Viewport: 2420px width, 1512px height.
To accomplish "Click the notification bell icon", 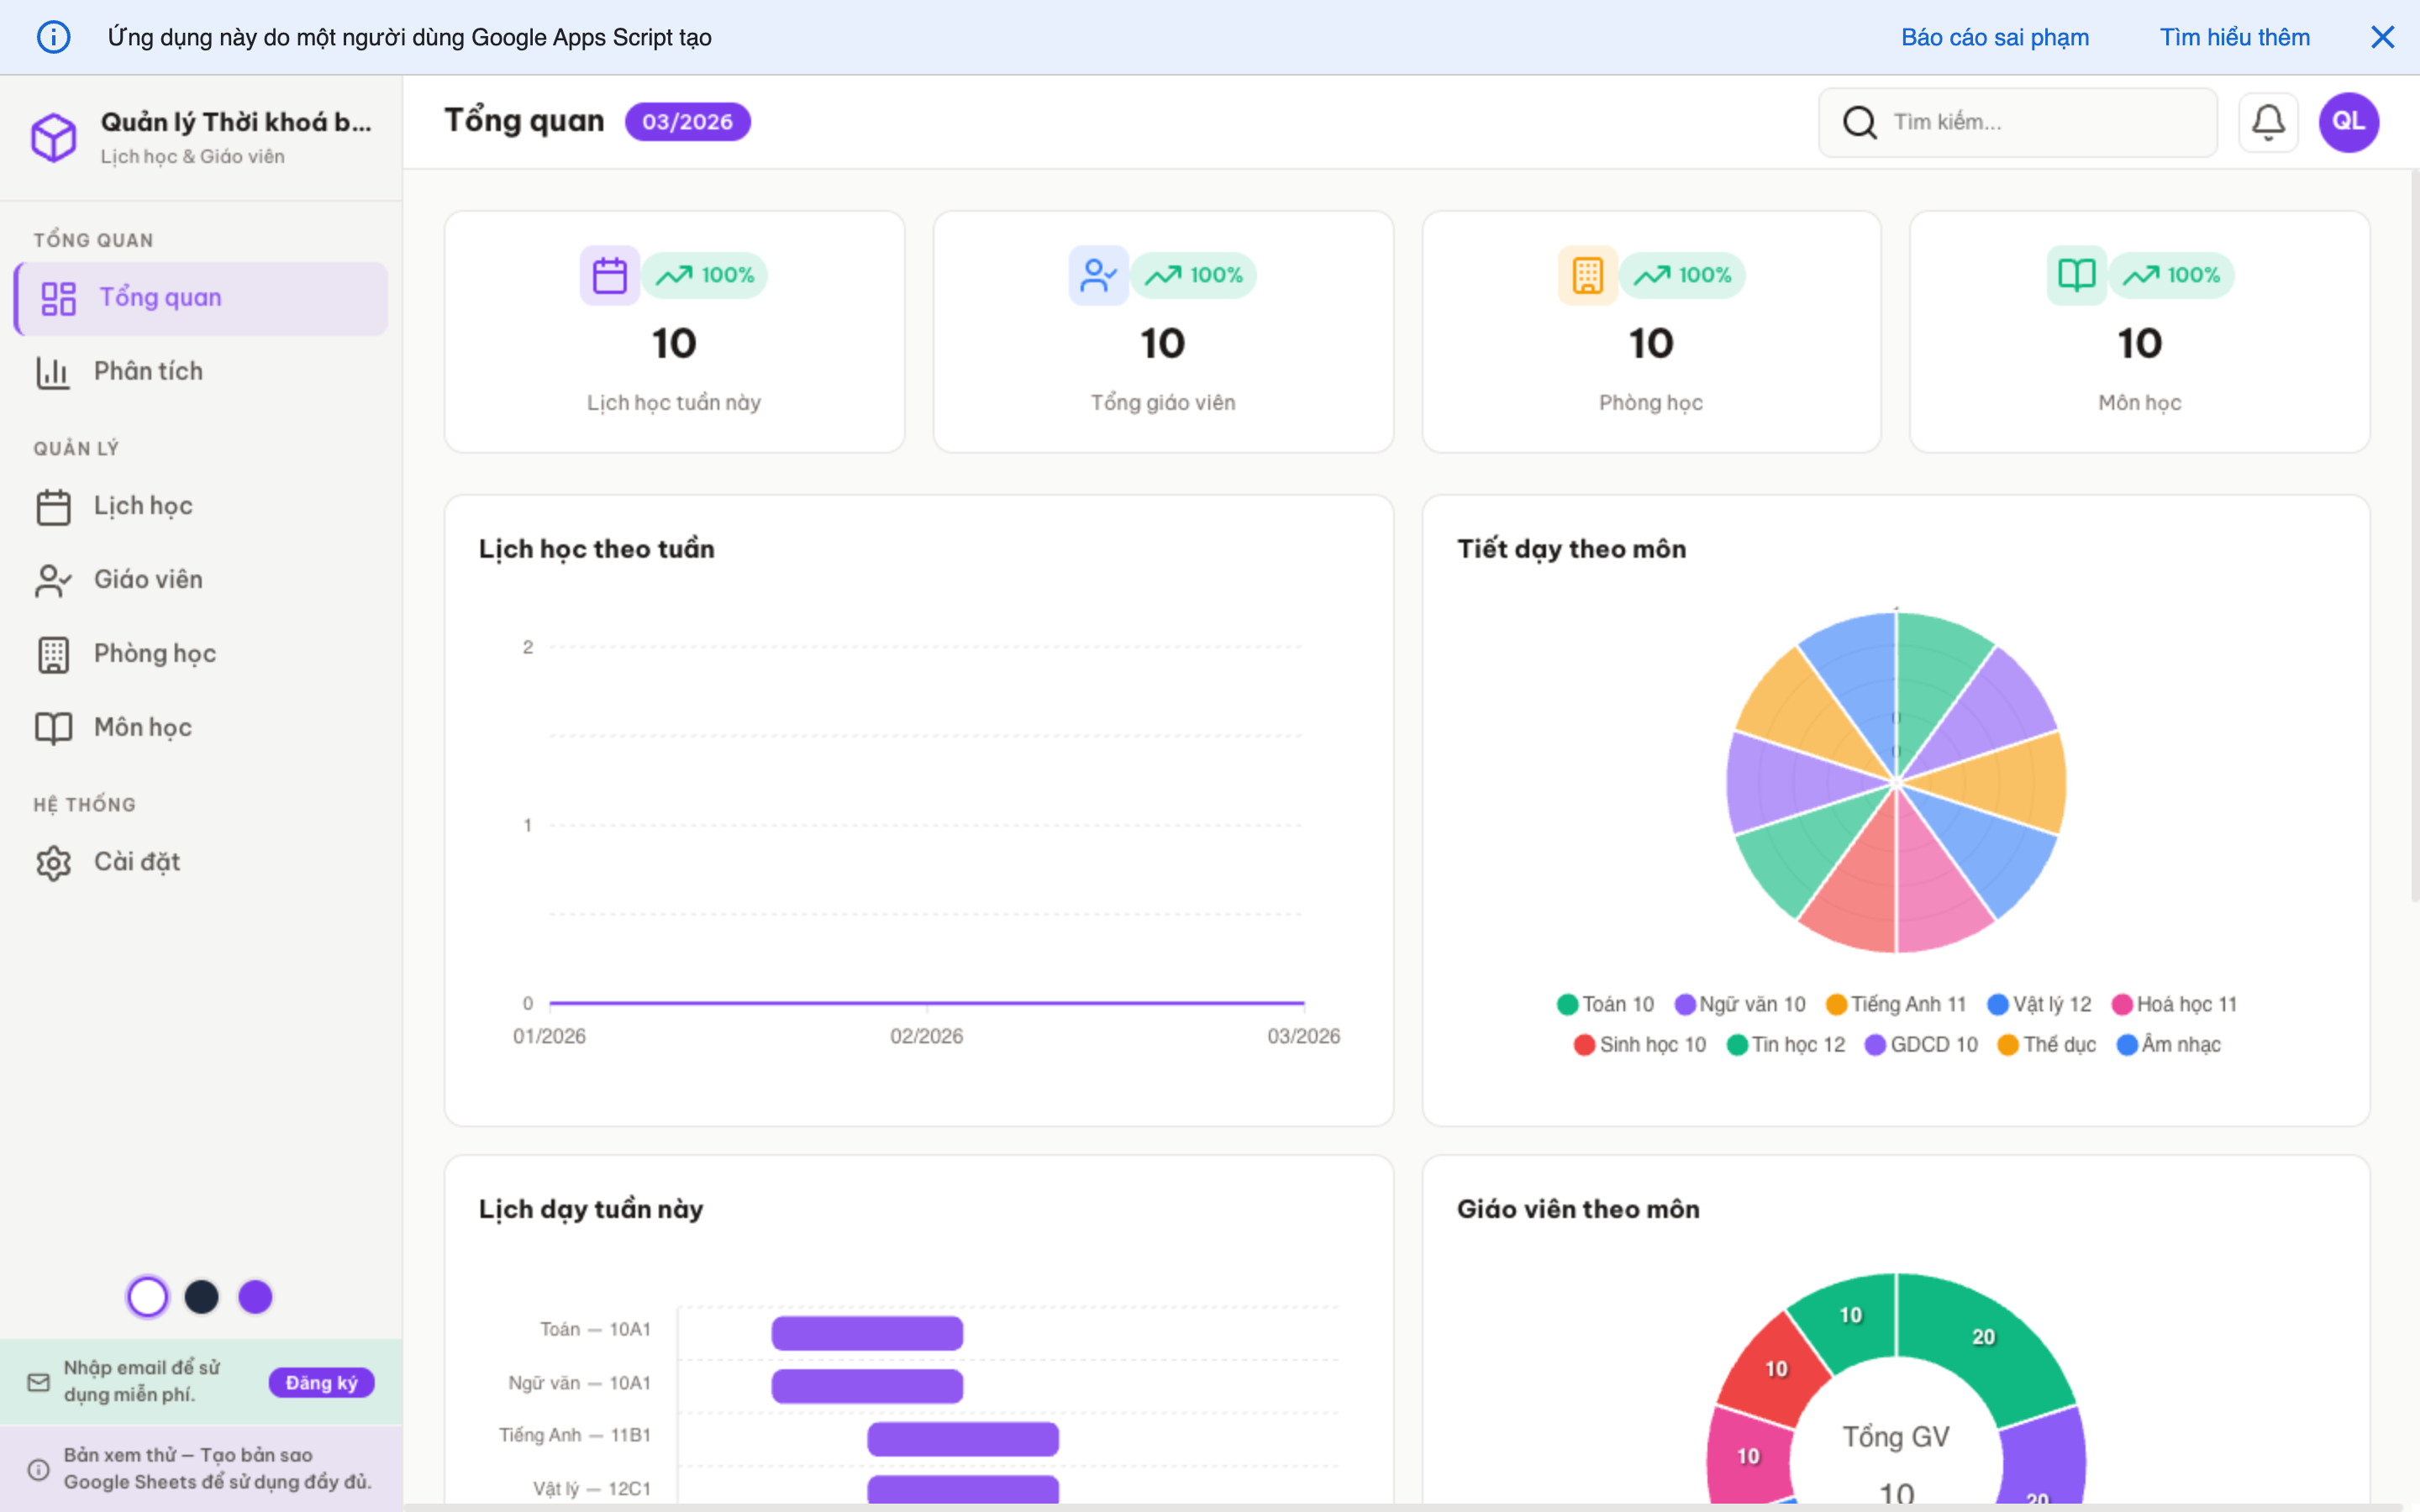I will (2267, 122).
